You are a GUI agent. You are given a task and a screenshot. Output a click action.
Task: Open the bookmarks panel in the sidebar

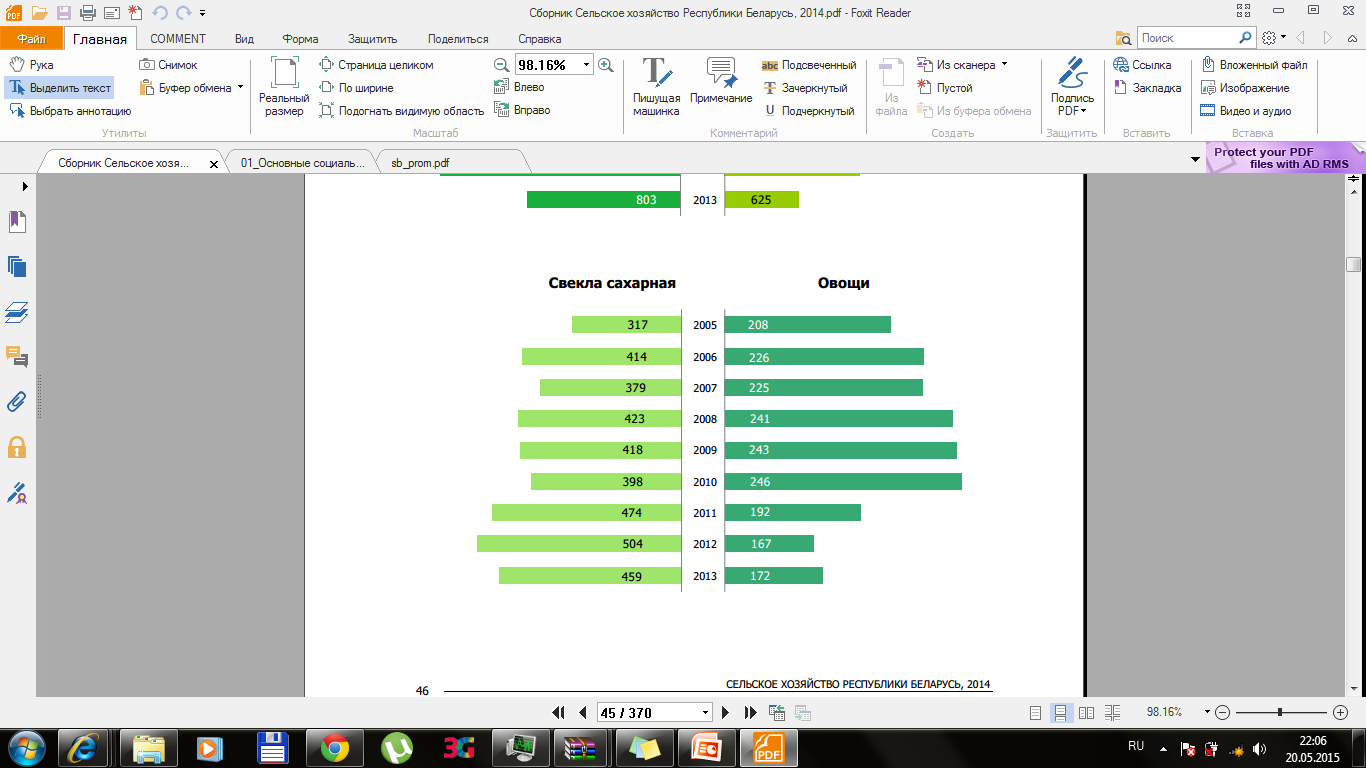(x=17, y=221)
